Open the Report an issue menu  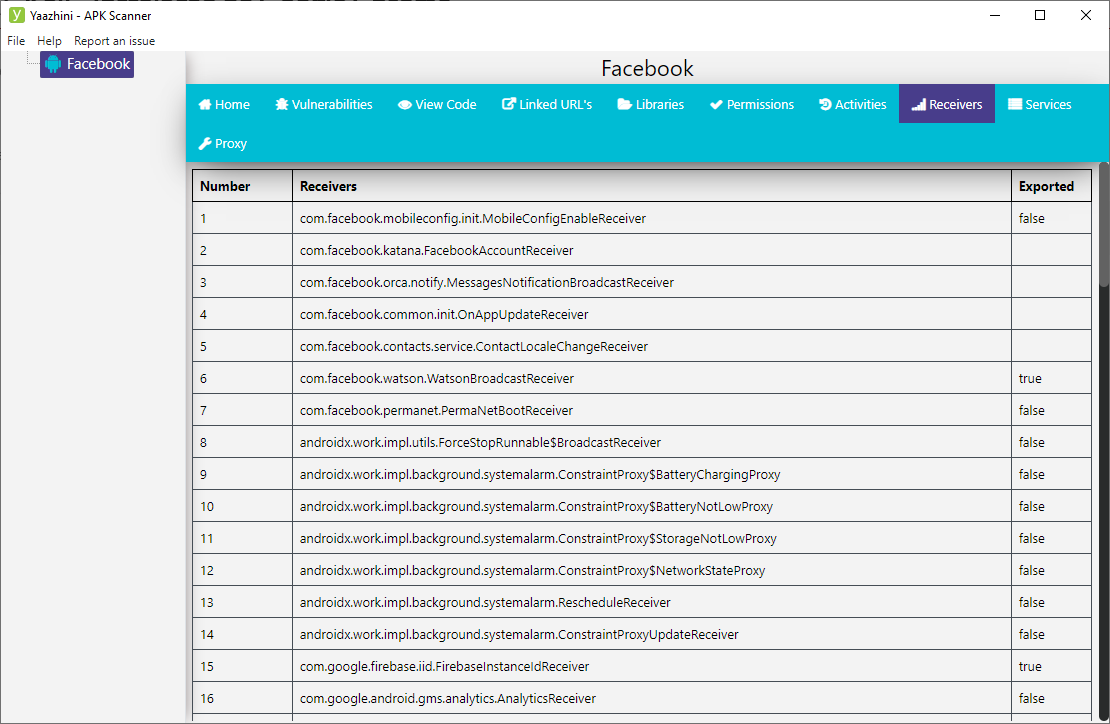(115, 41)
